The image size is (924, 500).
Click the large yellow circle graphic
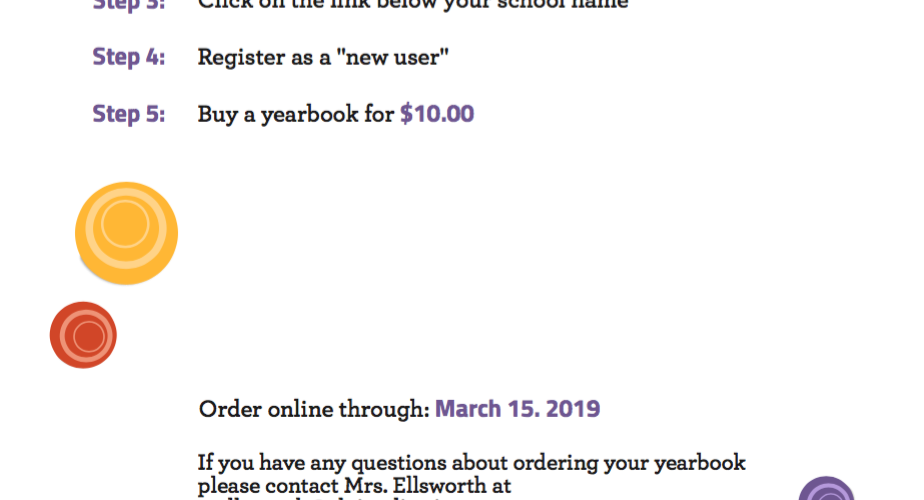(126, 233)
